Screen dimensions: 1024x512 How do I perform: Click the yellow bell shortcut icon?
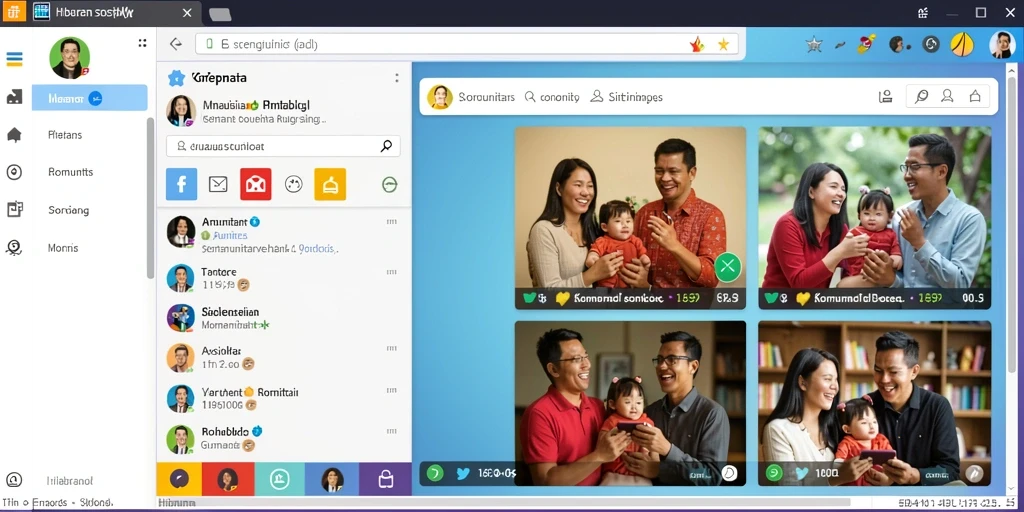click(x=330, y=184)
